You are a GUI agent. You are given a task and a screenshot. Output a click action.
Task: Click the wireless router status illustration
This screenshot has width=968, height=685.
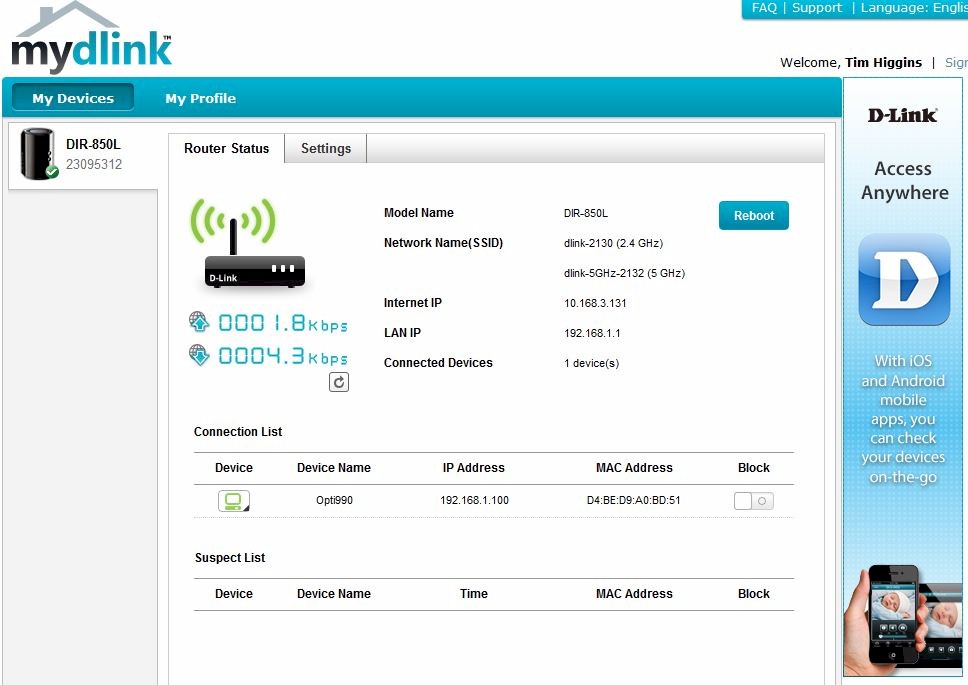248,243
